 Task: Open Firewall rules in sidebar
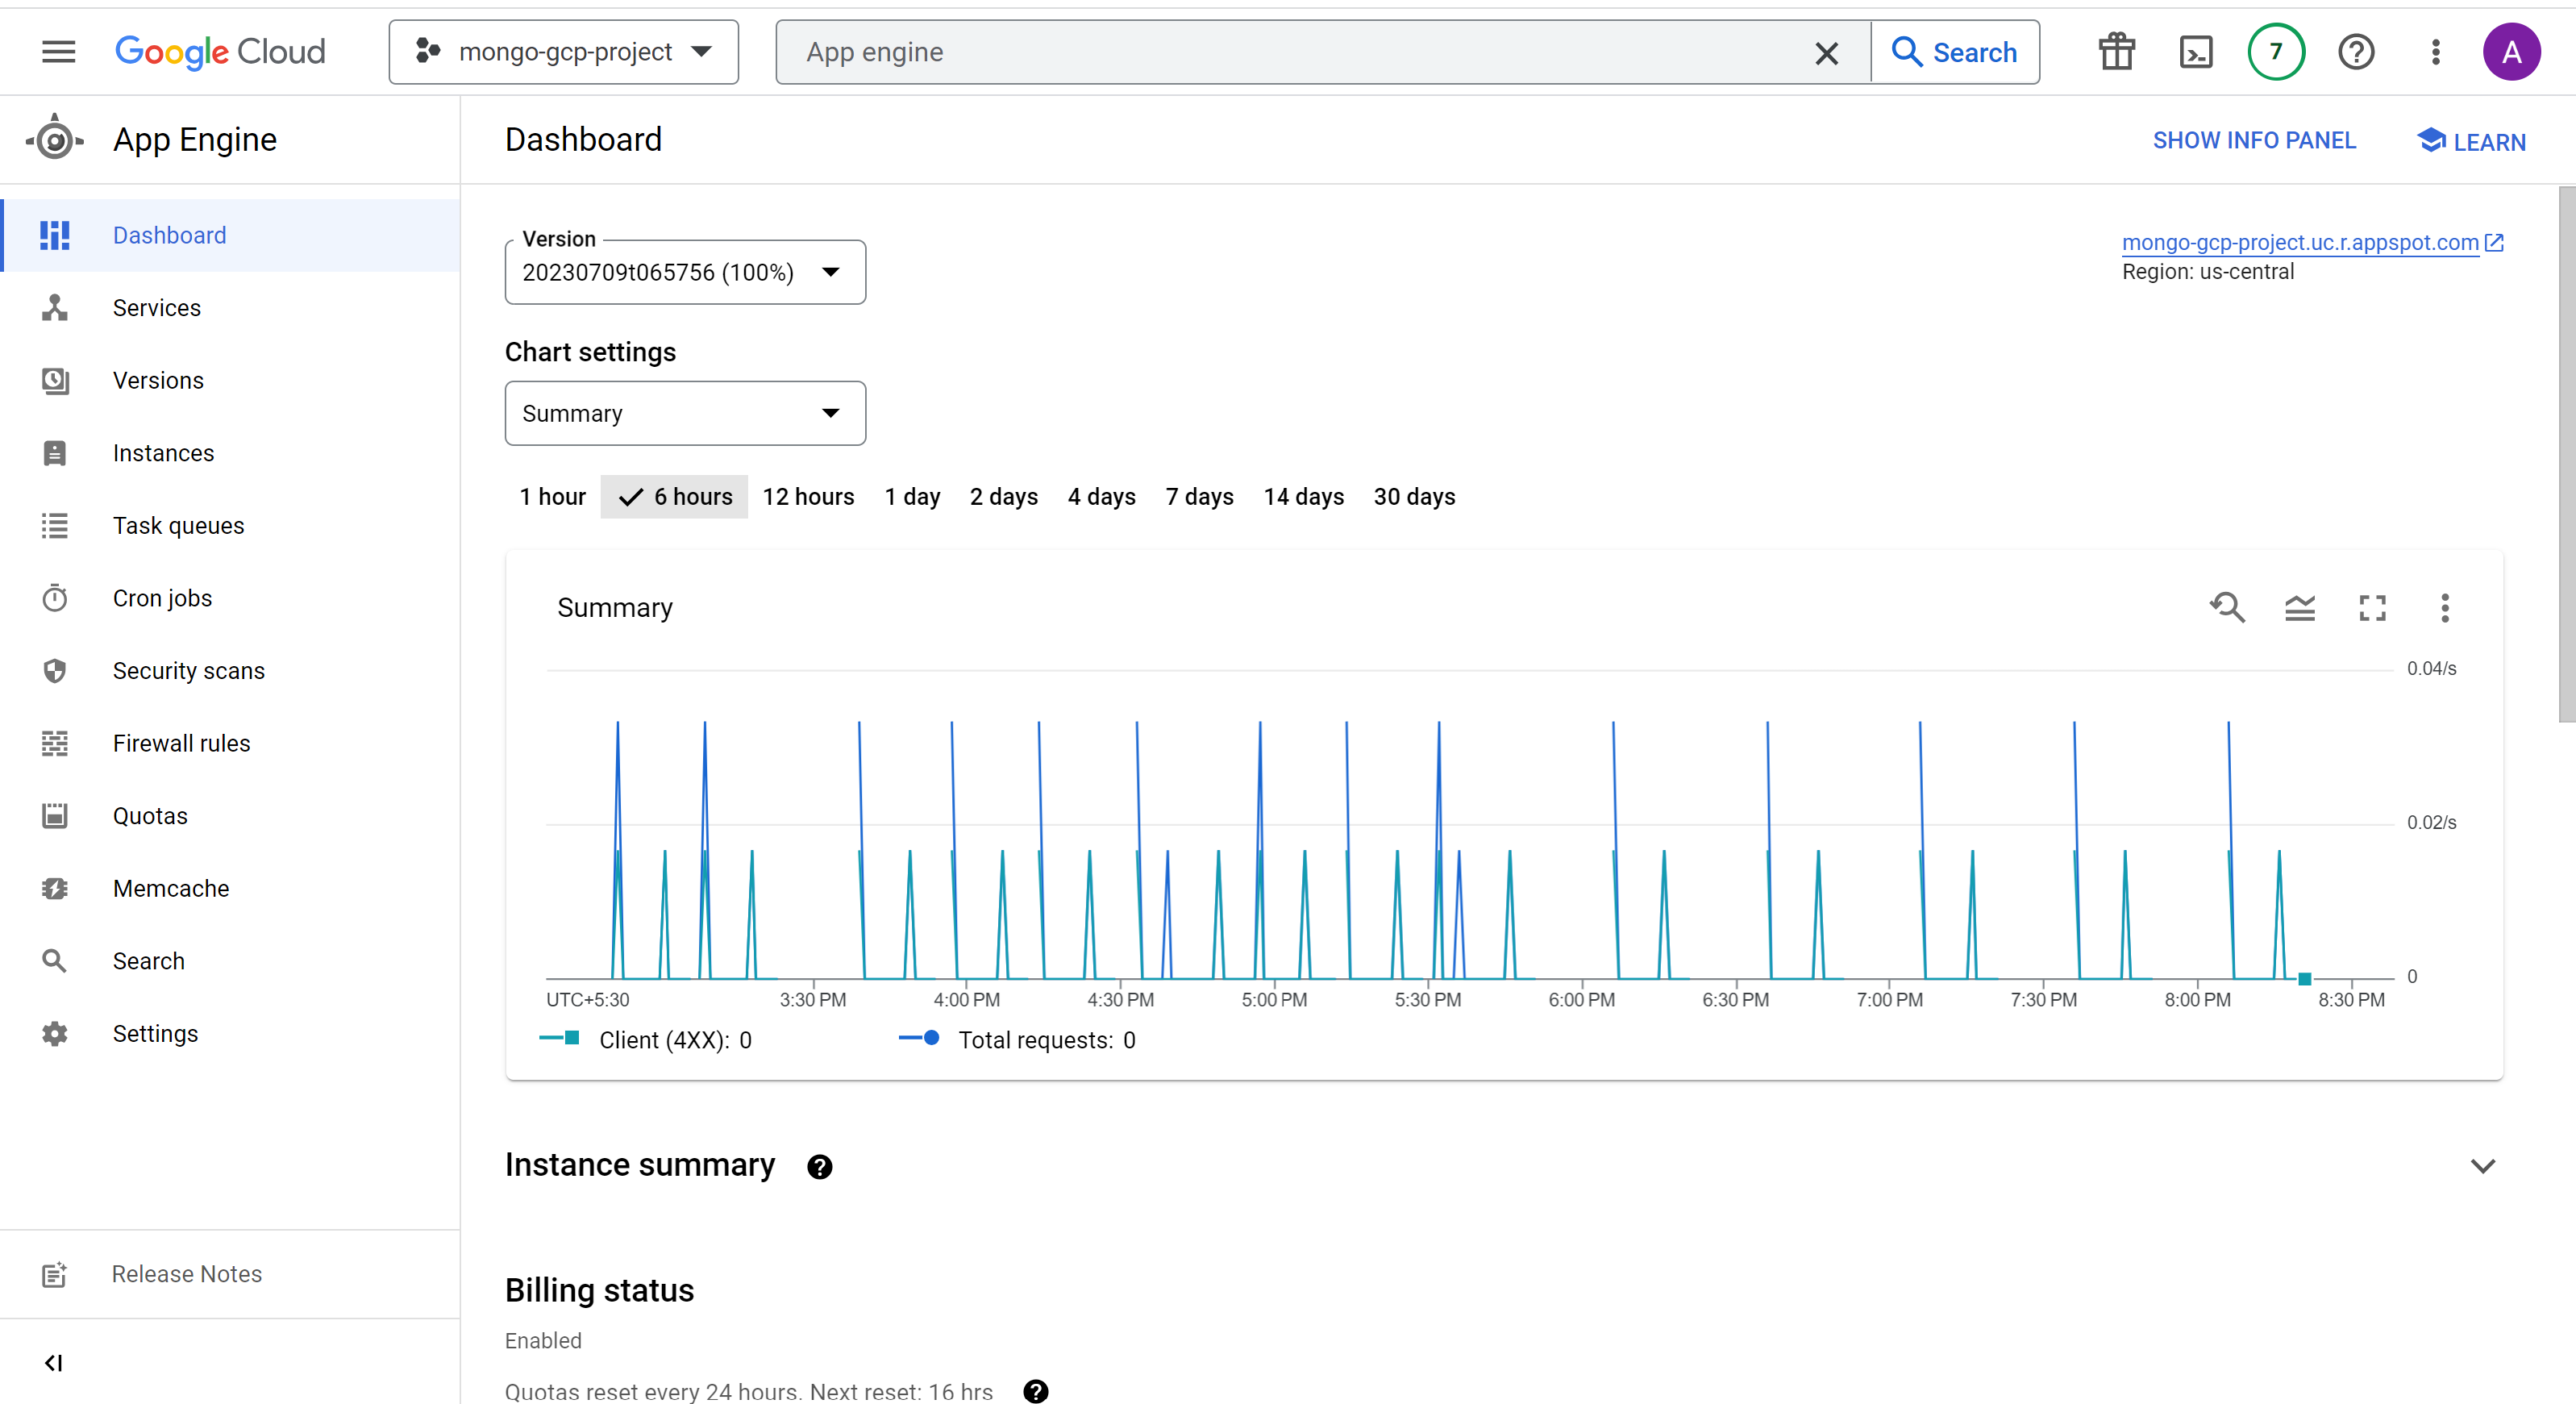coord(181,743)
